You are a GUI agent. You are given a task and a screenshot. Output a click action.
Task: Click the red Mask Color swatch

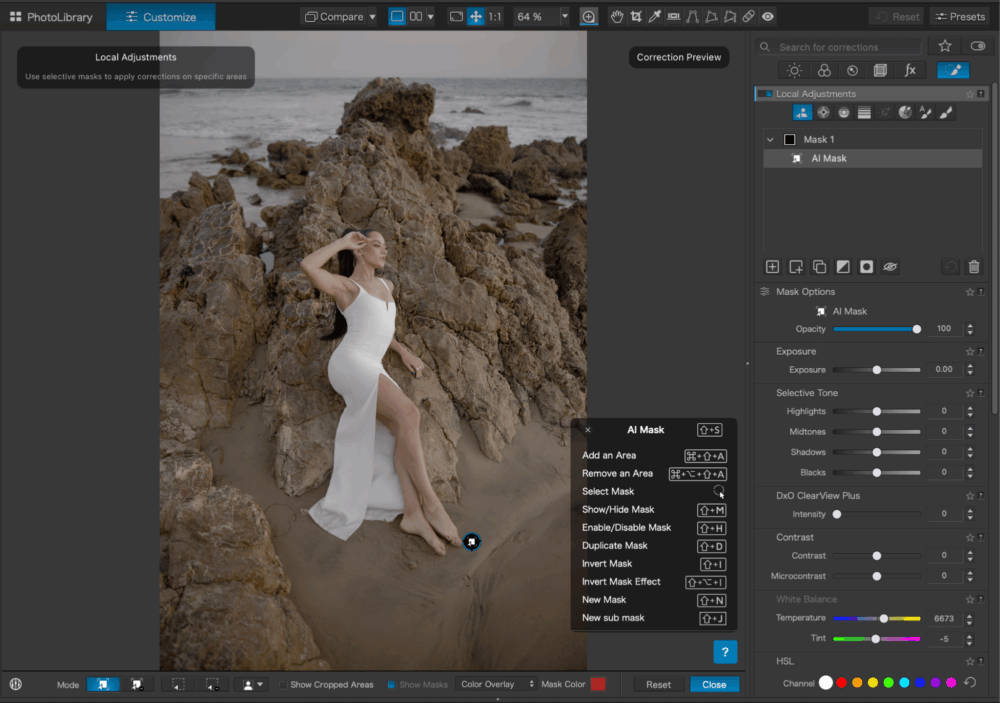(598, 685)
